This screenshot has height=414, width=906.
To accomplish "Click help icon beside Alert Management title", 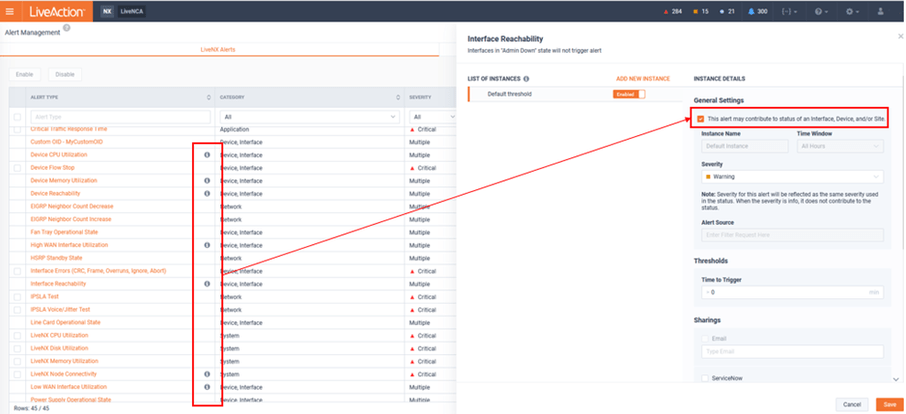I will click(66, 28).
